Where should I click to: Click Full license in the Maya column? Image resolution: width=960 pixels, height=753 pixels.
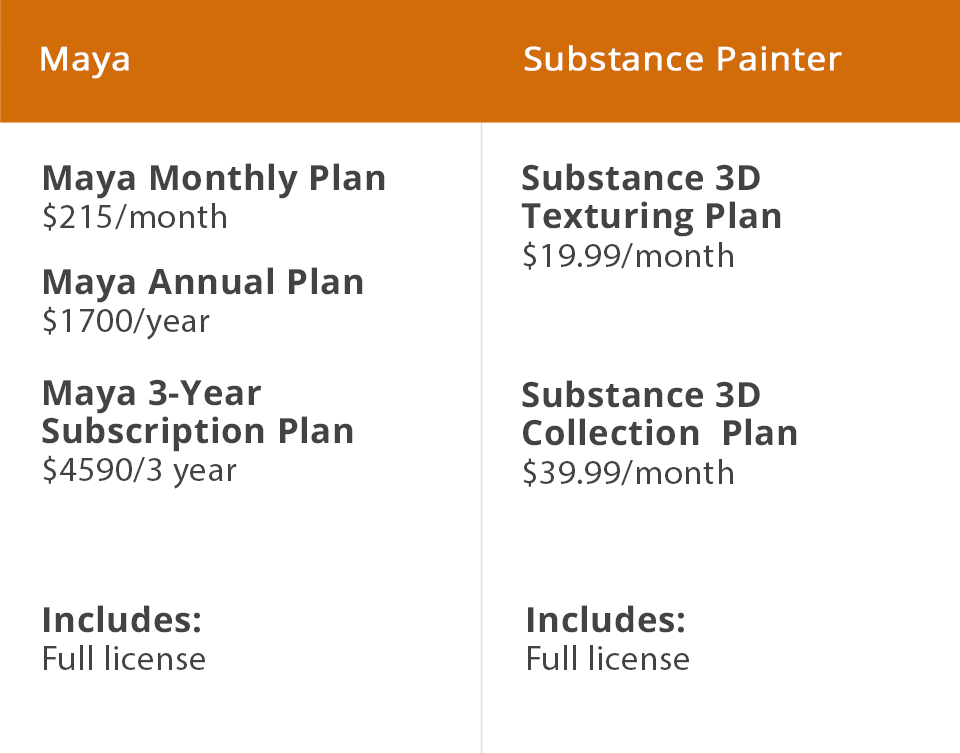[124, 659]
